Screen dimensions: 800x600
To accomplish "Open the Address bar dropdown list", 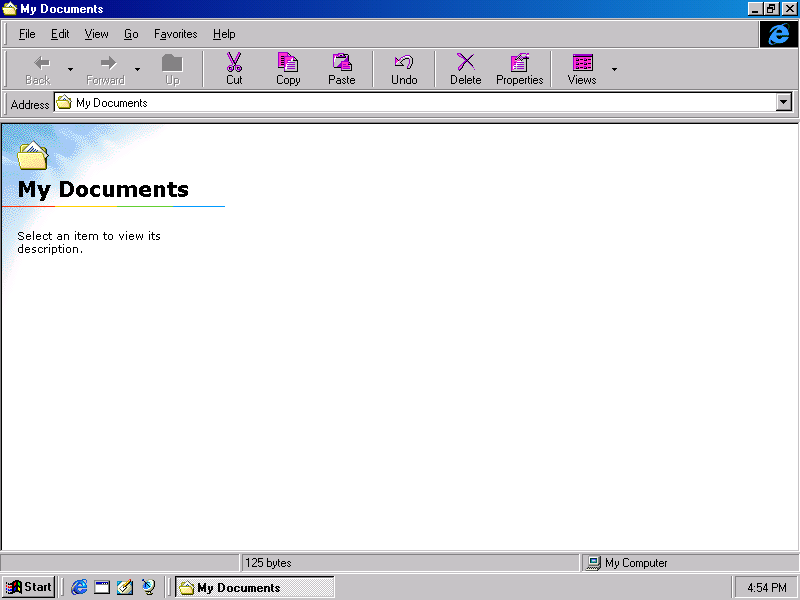I will [784, 102].
